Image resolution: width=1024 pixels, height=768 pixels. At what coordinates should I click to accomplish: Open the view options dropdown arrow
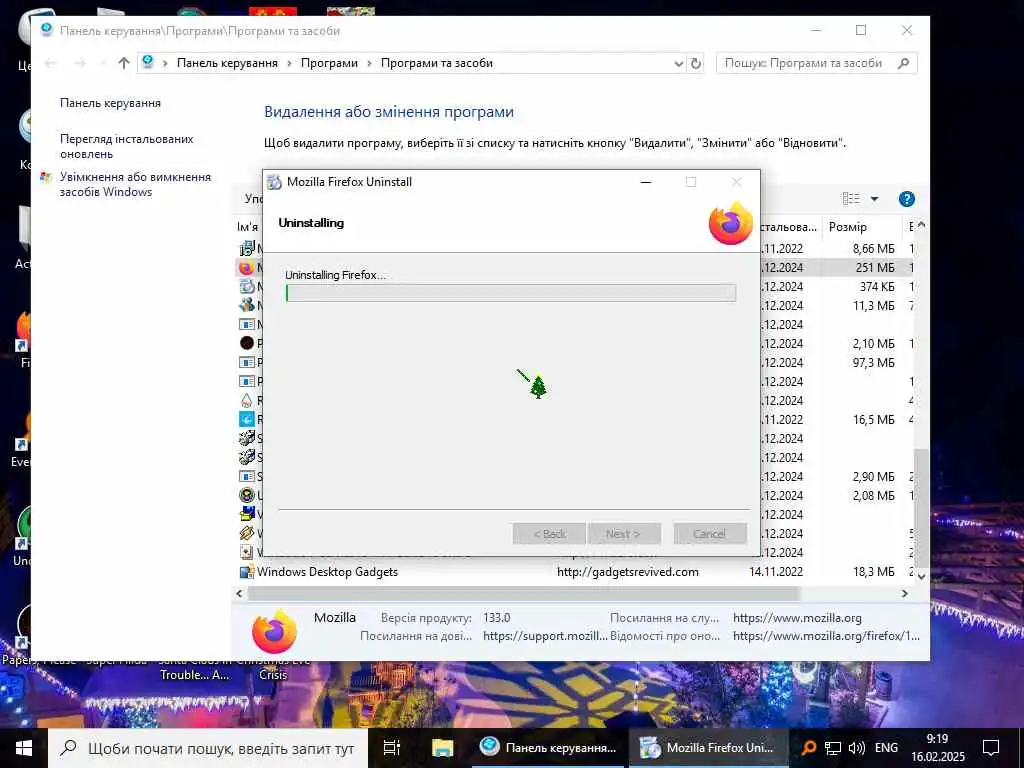click(x=874, y=199)
